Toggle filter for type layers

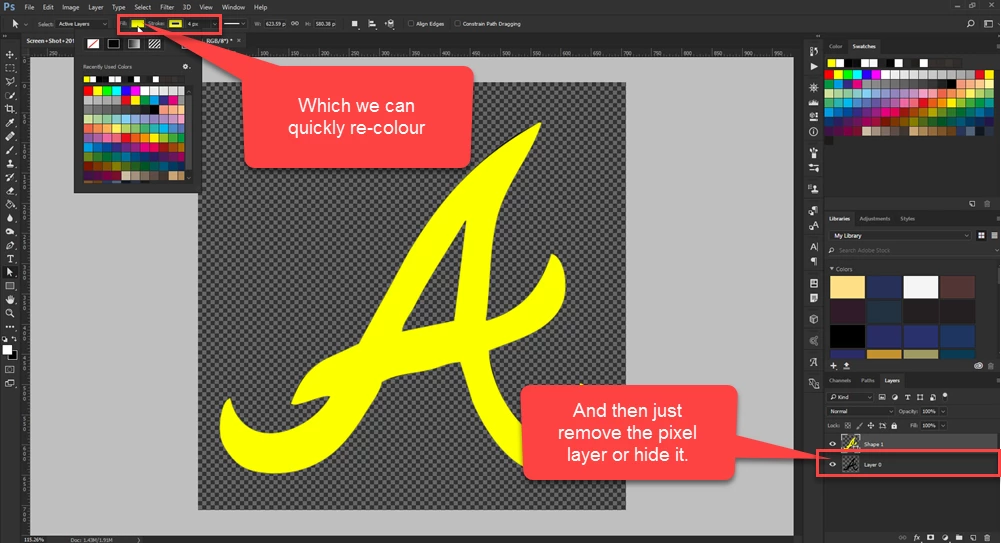tap(907, 397)
